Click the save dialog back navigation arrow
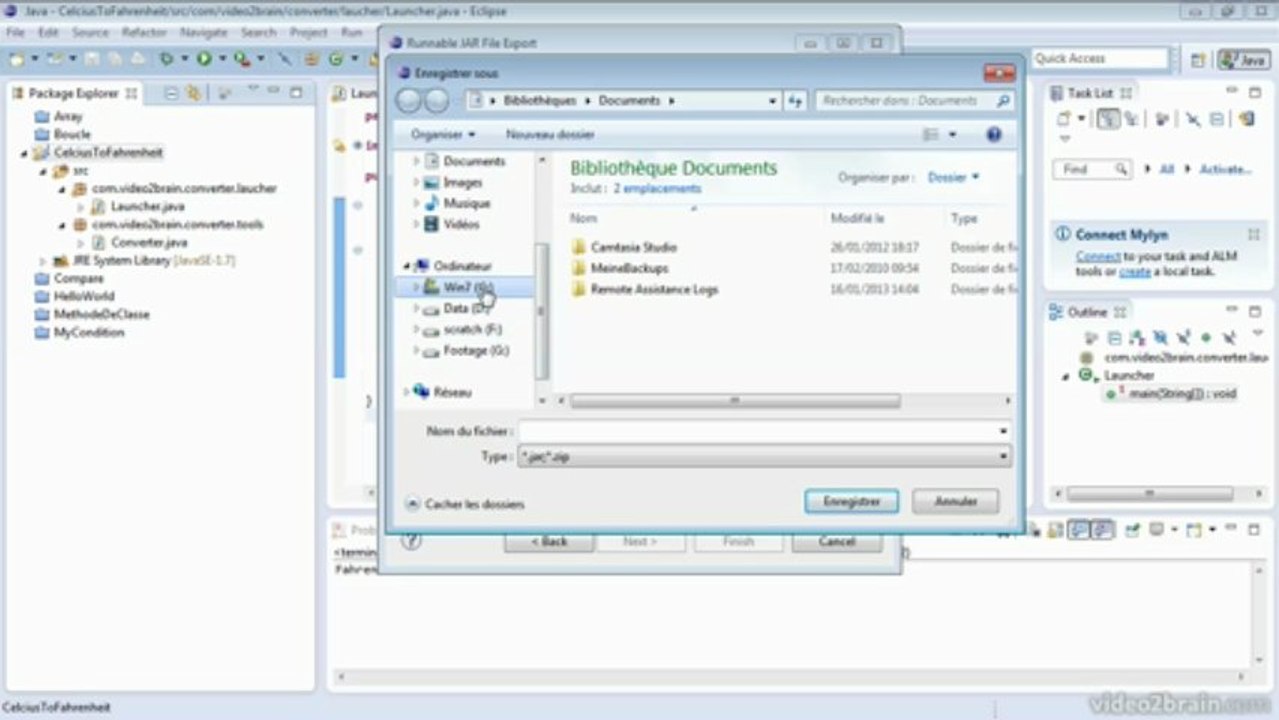Screen dimensions: 1279x720 point(410,101)
